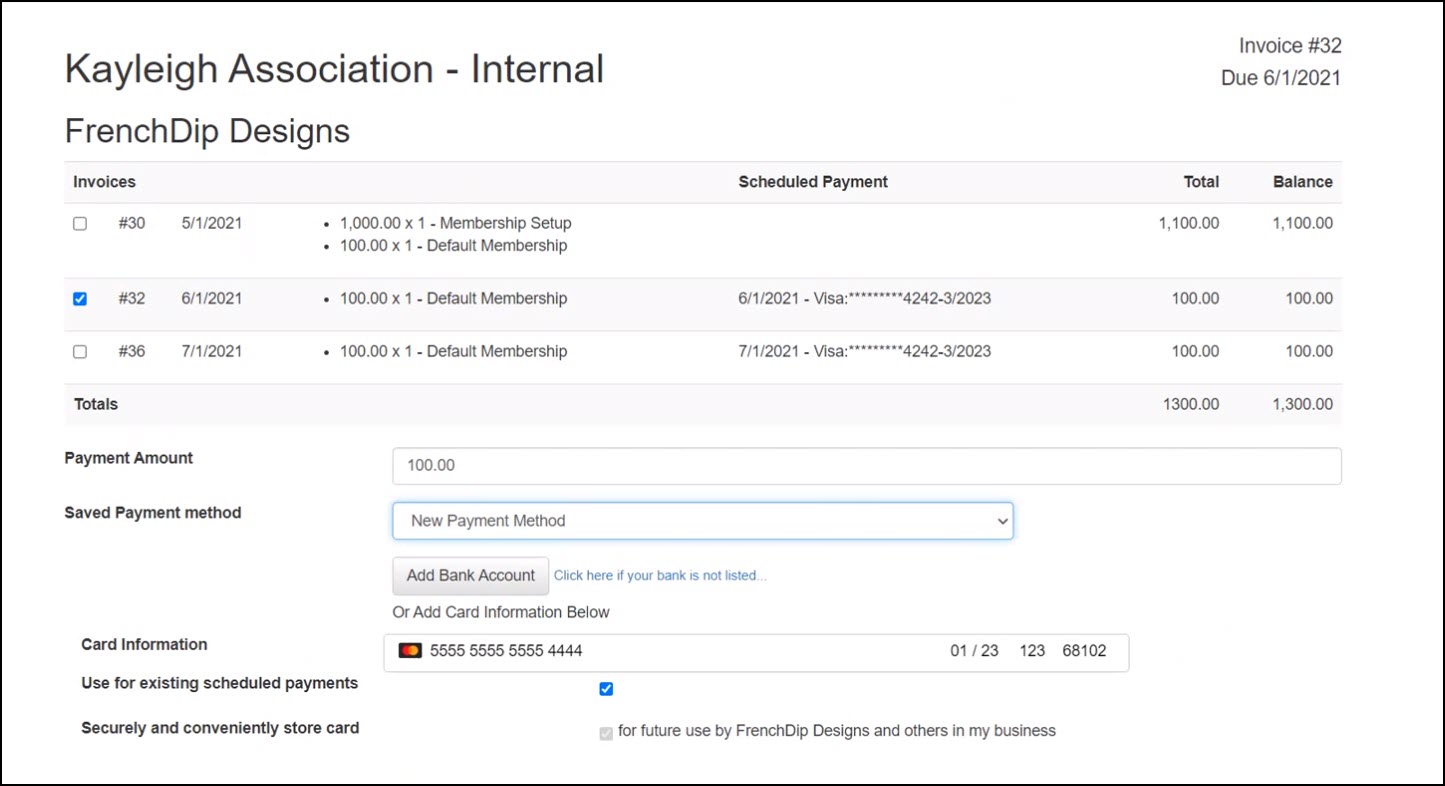1445x786 pixels.
Task: Check the invoice #30 checkbox
Action: 80,224
